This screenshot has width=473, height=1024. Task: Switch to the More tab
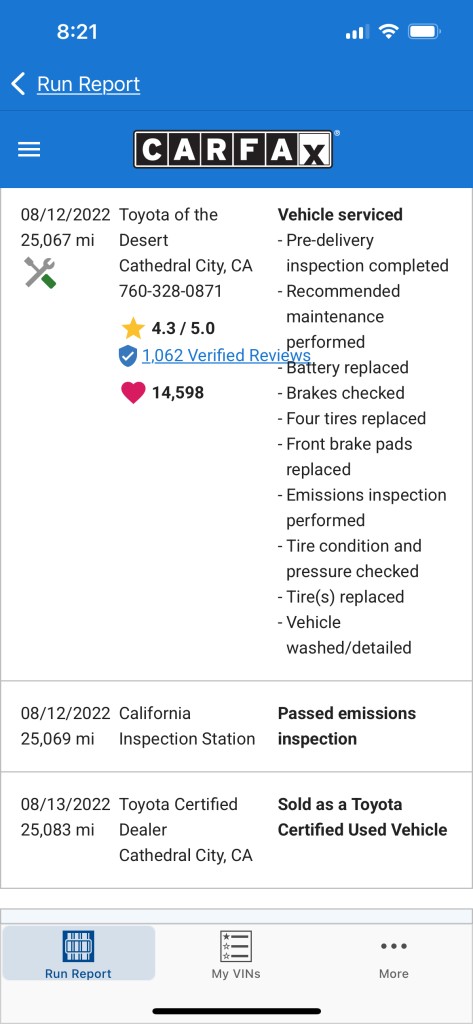click(x=394, y=955)
